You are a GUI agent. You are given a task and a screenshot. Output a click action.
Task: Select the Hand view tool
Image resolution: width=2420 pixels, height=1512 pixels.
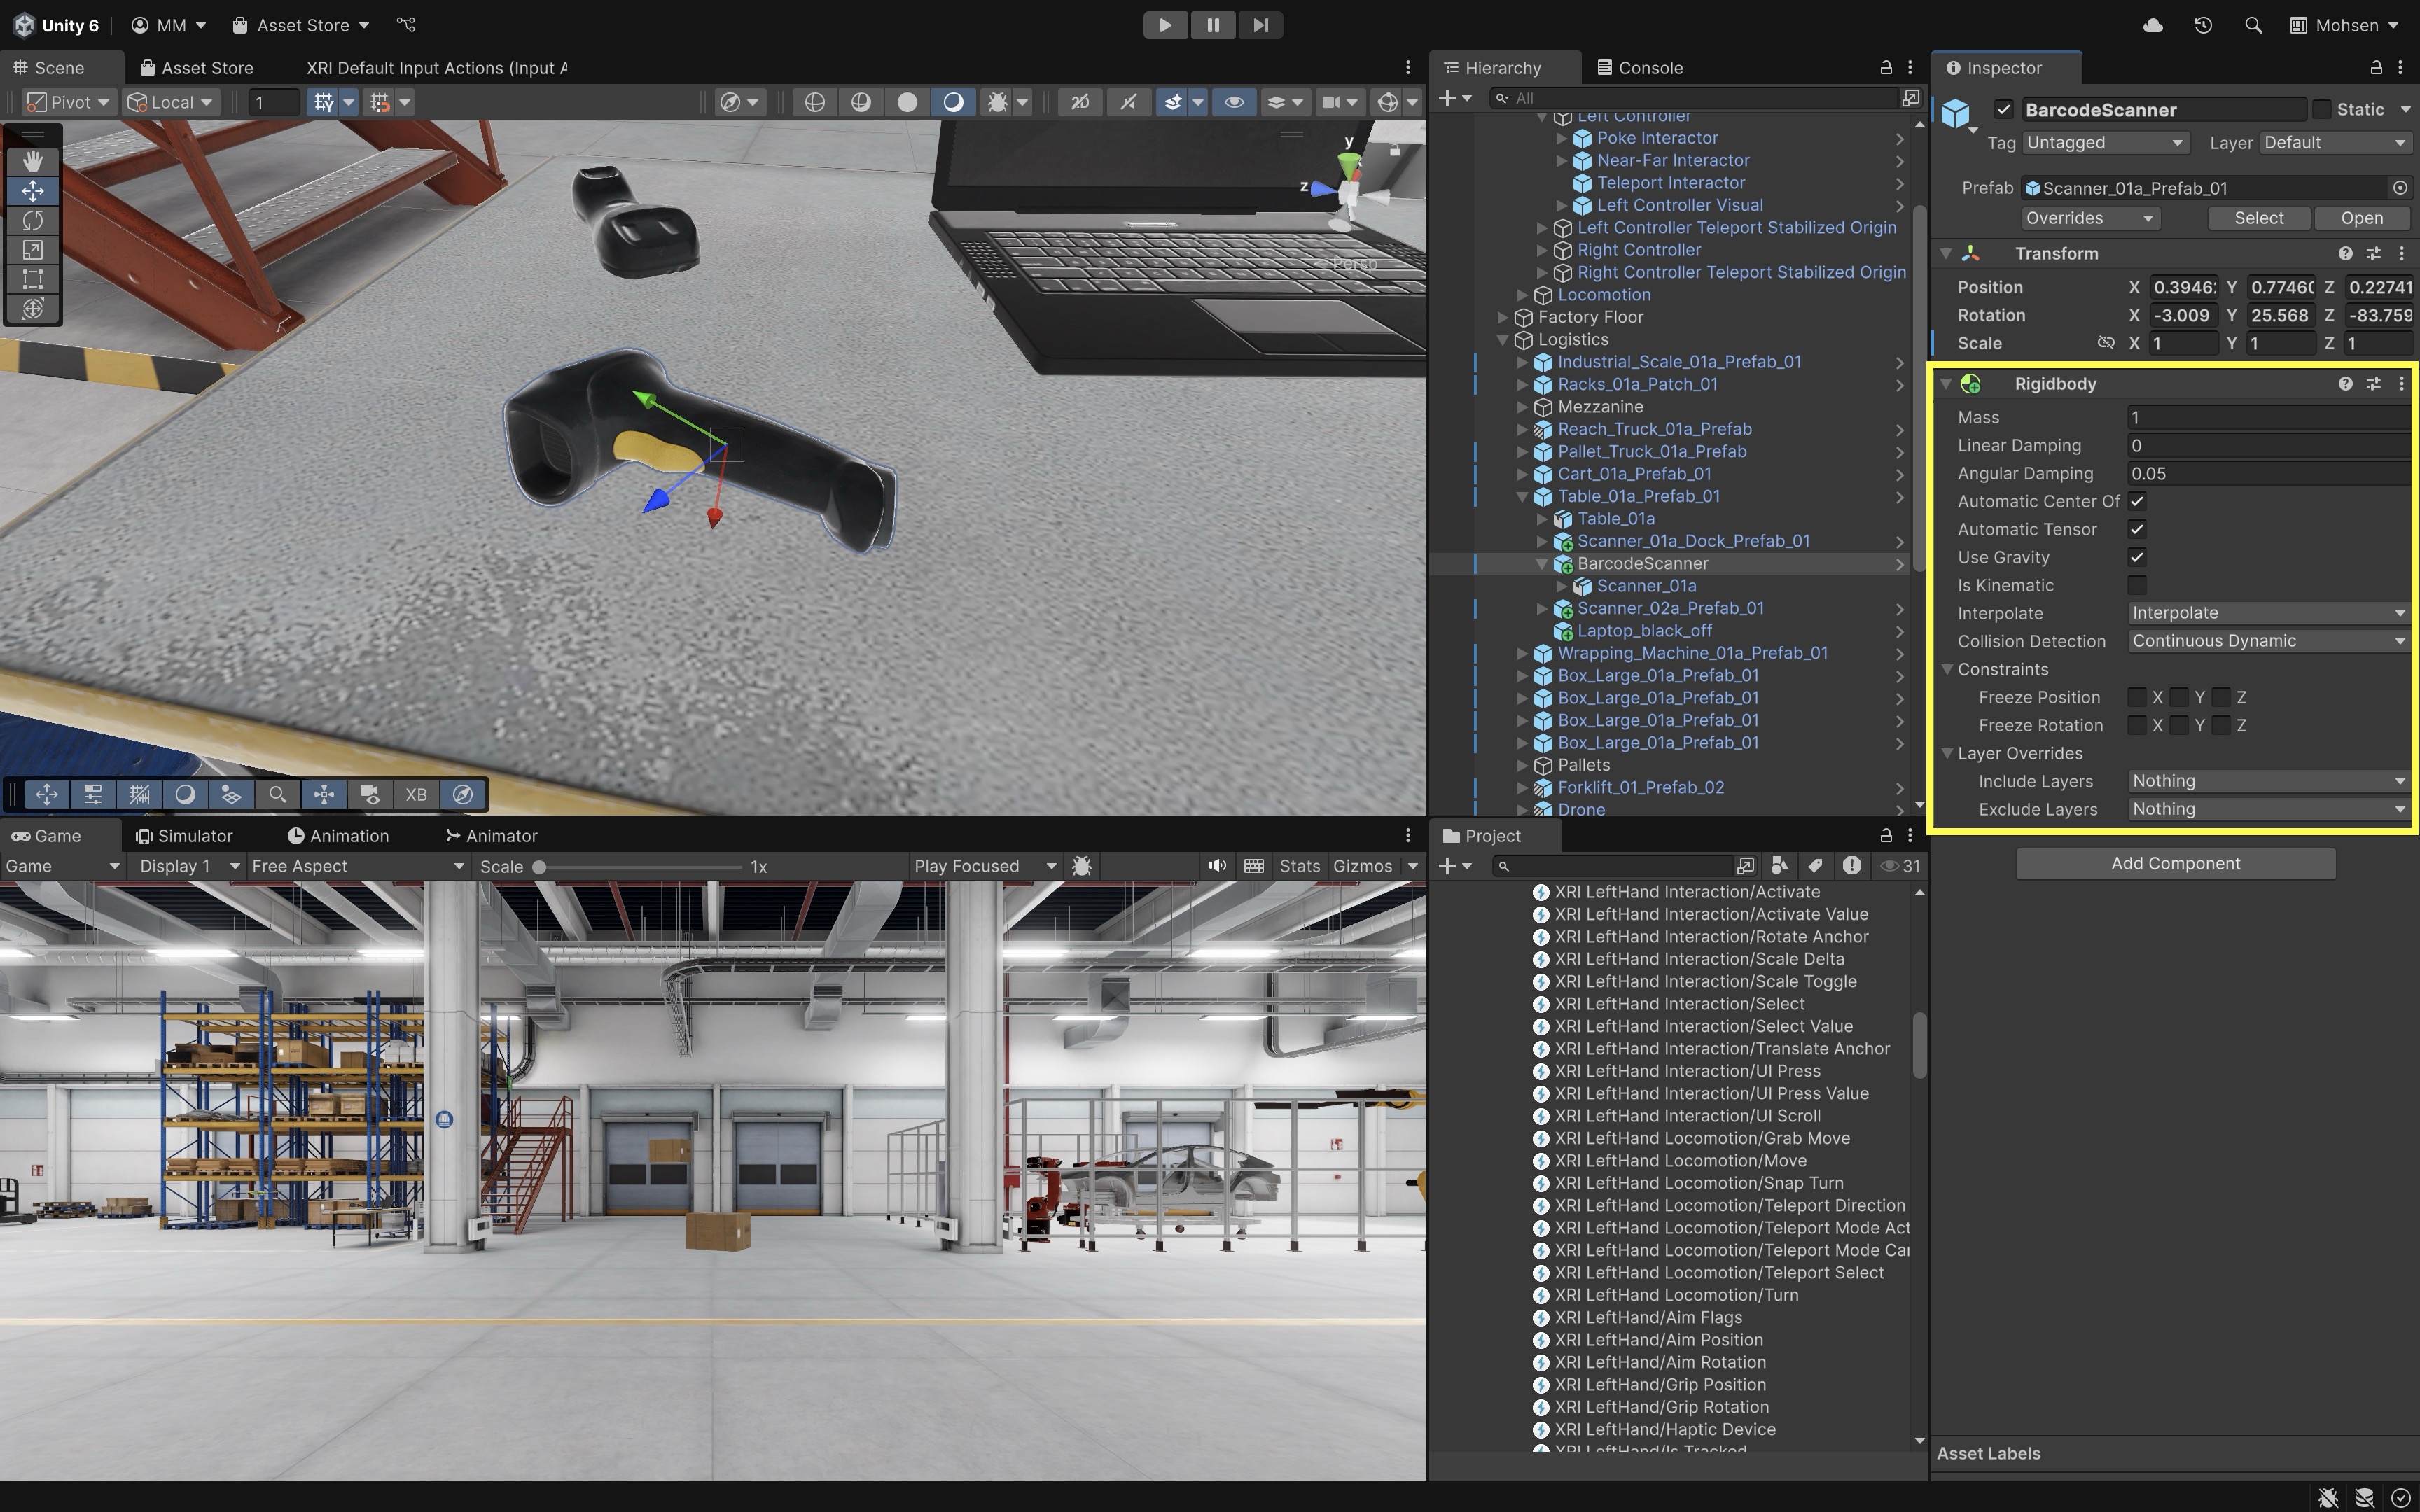point(32,161)
